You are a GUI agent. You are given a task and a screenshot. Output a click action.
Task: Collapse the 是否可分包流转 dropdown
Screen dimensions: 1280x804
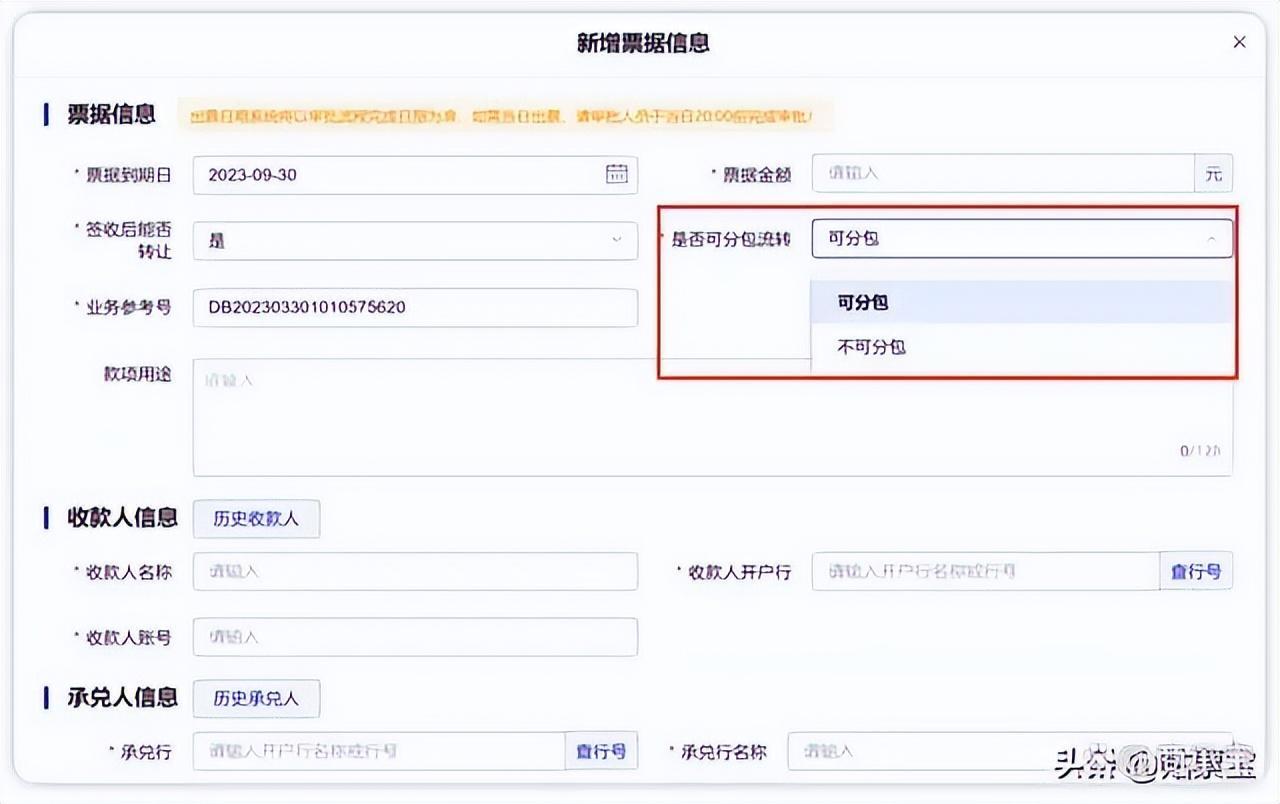1211,239
